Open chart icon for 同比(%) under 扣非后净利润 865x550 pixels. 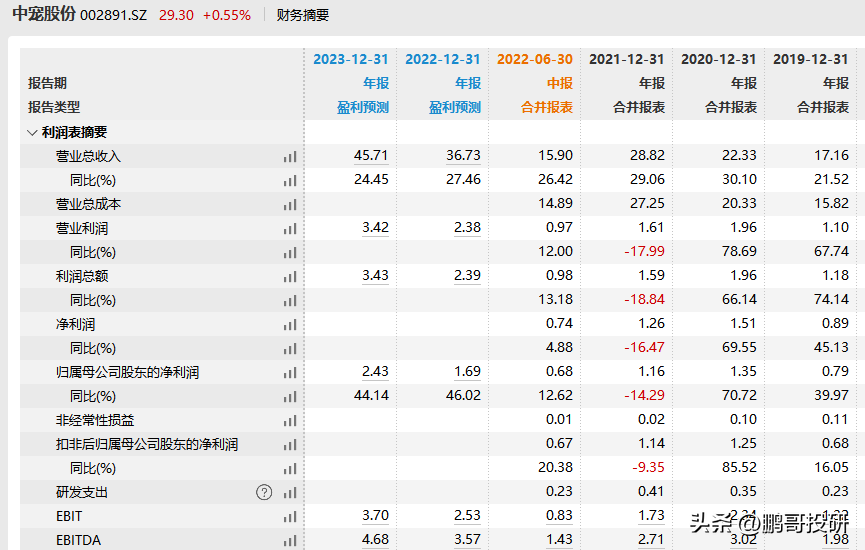pyautogui.click(x=290, y=468)
